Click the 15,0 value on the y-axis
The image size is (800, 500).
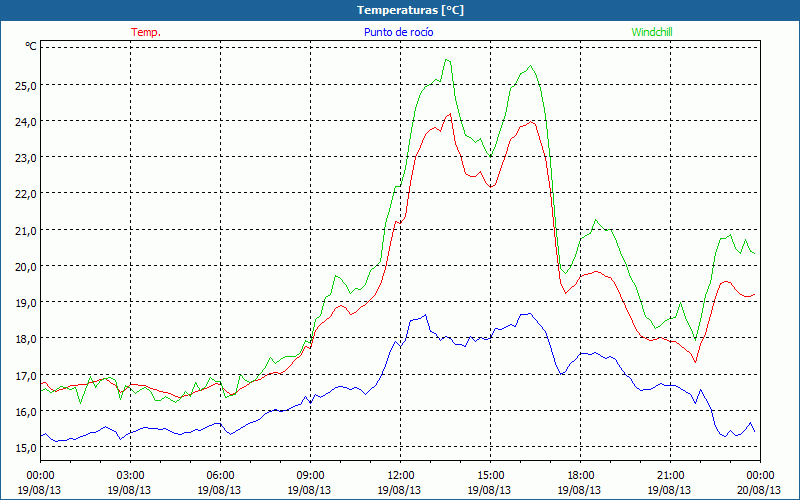click(x=24, y=447)
